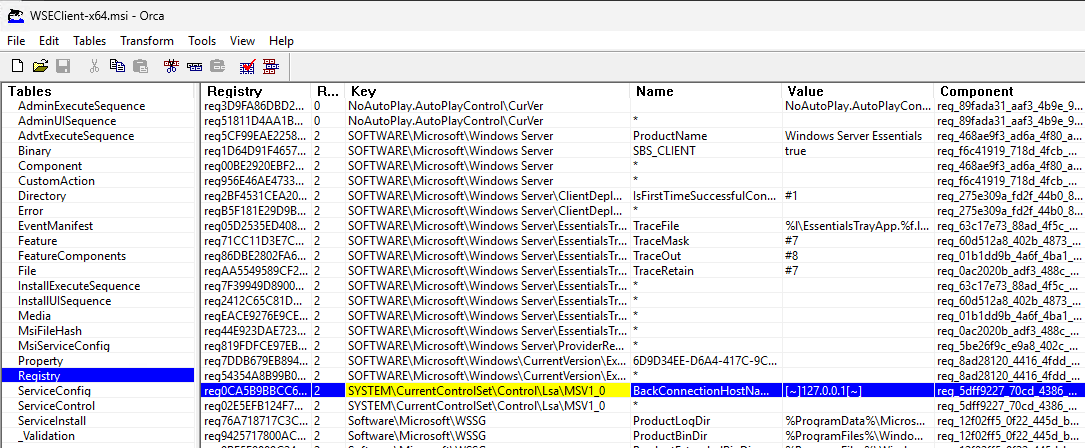Select the ServiceInstall table

pyautogui.click(x=52, y=421)
